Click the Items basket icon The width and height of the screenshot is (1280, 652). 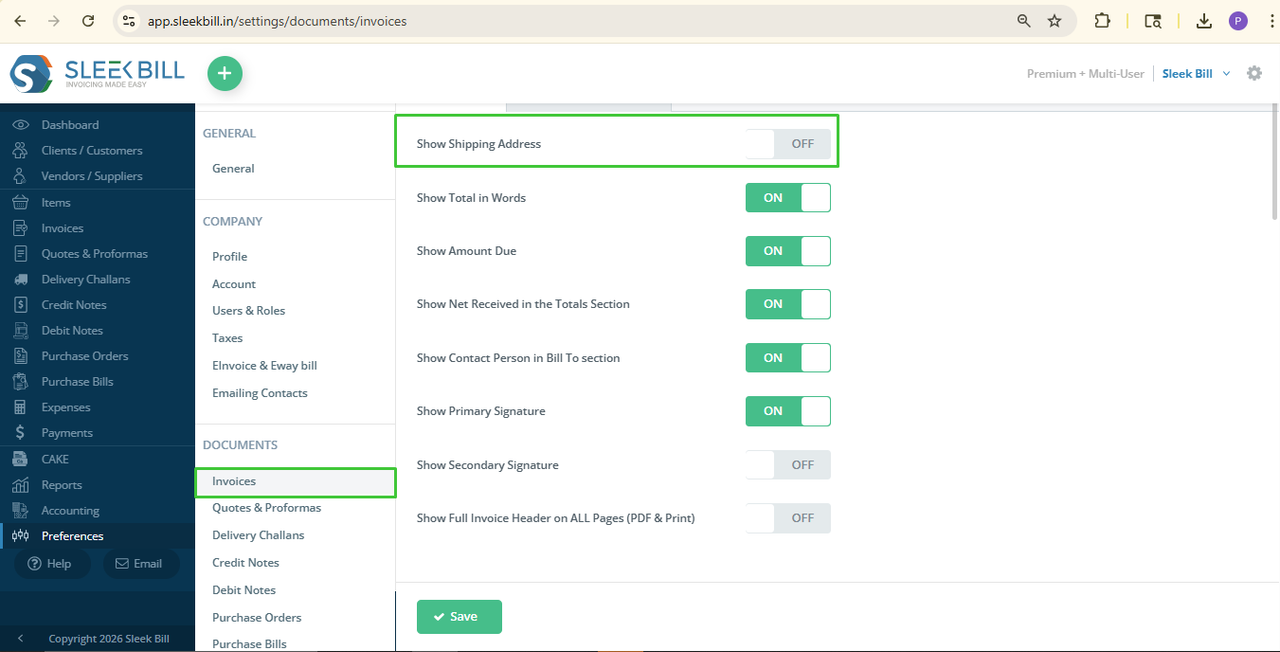(x=20, y=202)
